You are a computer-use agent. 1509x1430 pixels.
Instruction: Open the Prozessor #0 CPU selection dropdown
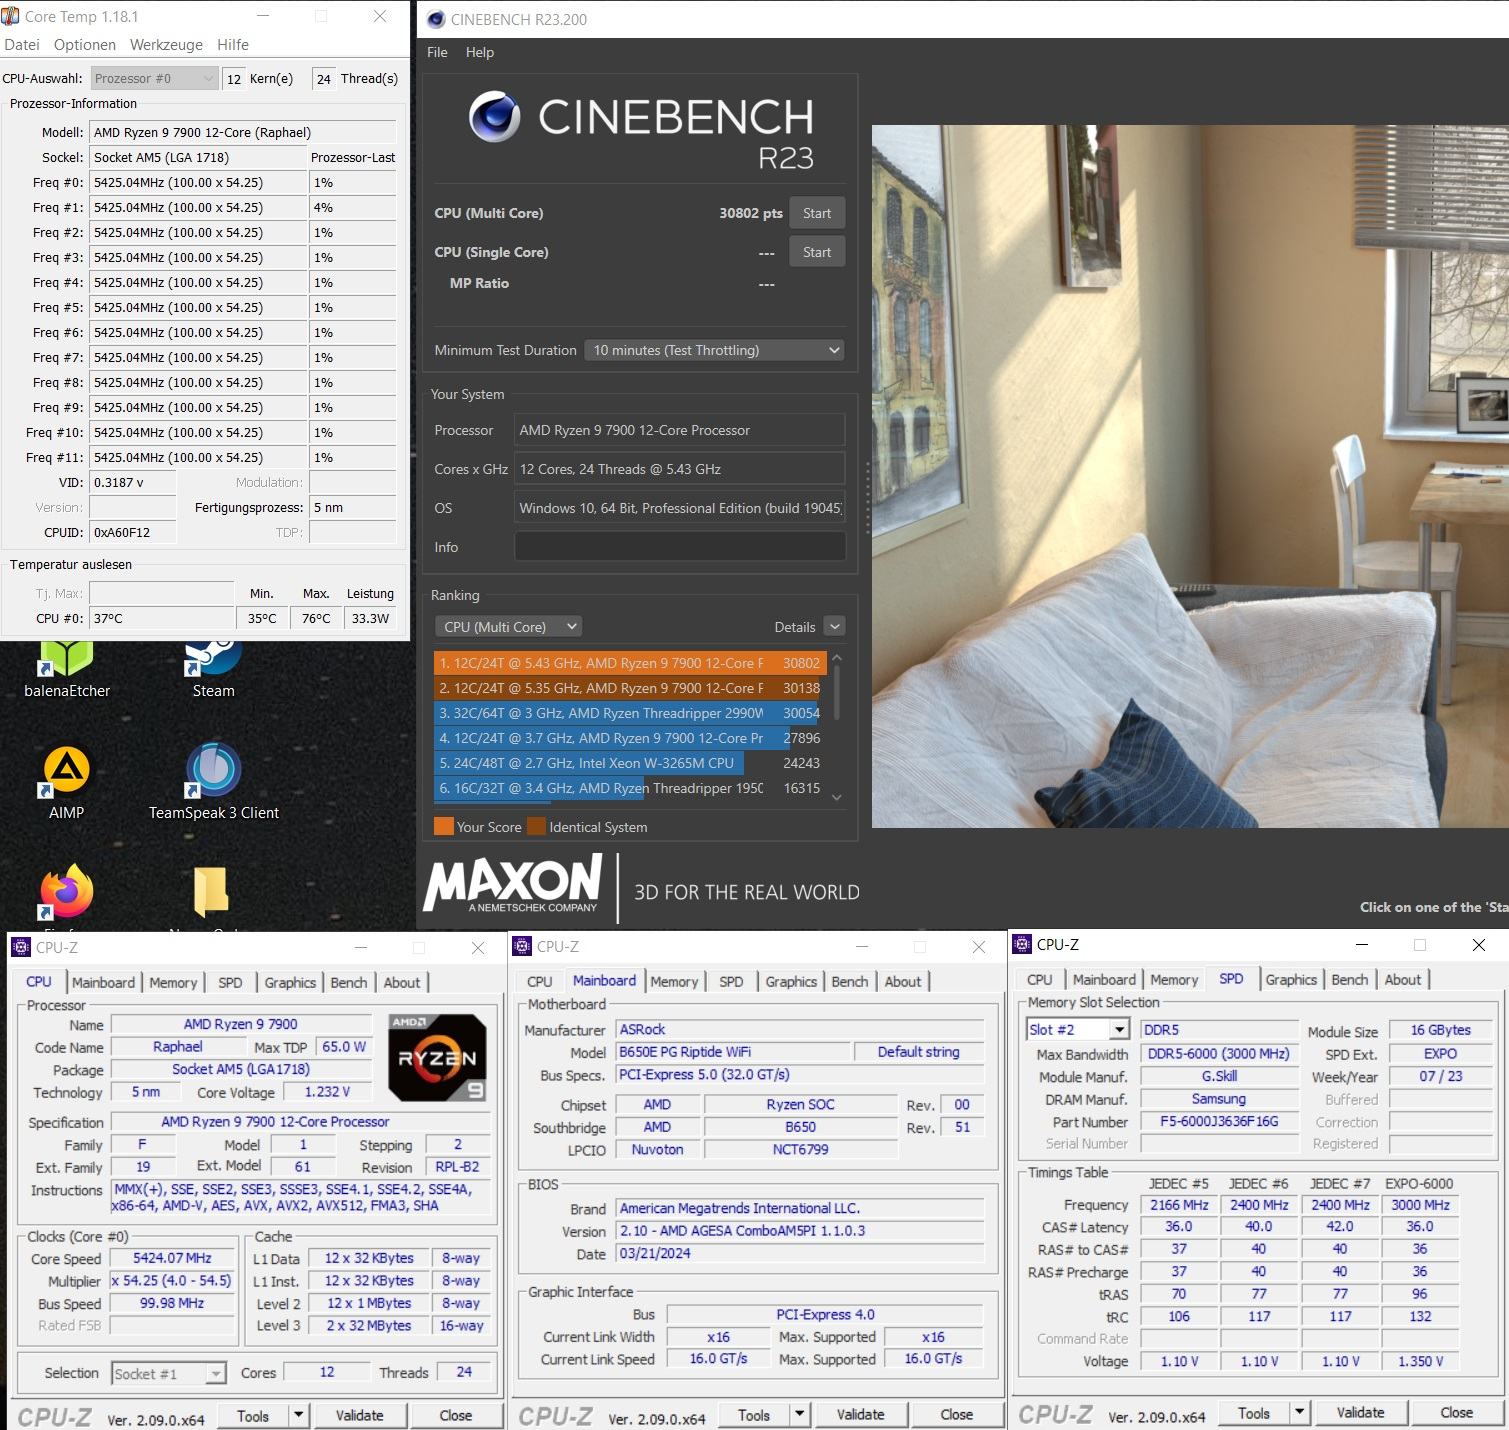pos(154,78)
